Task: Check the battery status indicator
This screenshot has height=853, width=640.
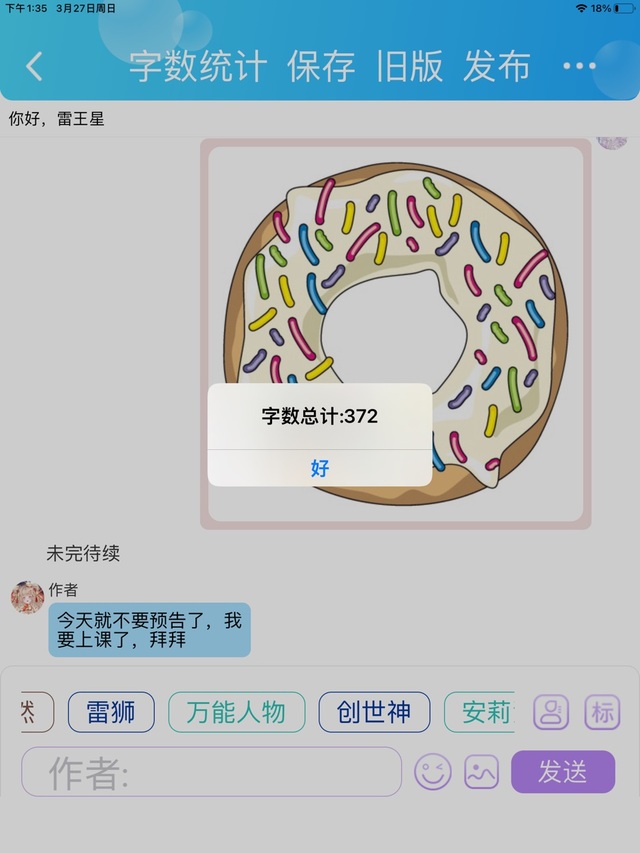Action: point(624,8)
